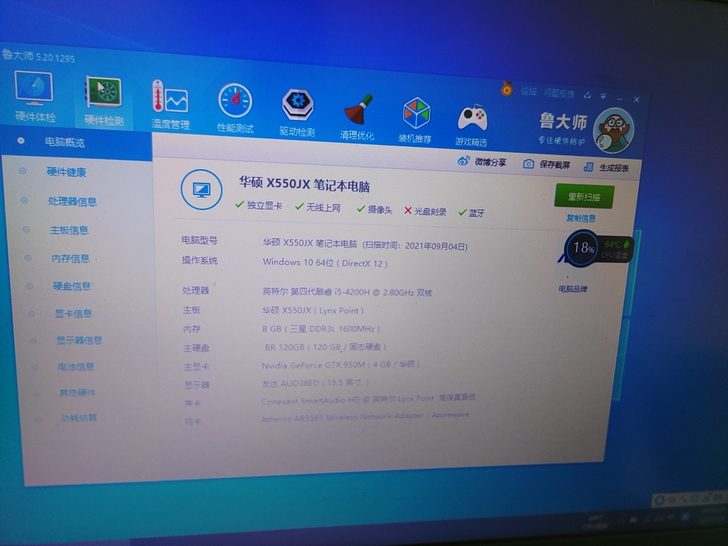728x546 pixels.
Task: Open 论坛 forum link in title bar
Action: click(528, 91)
